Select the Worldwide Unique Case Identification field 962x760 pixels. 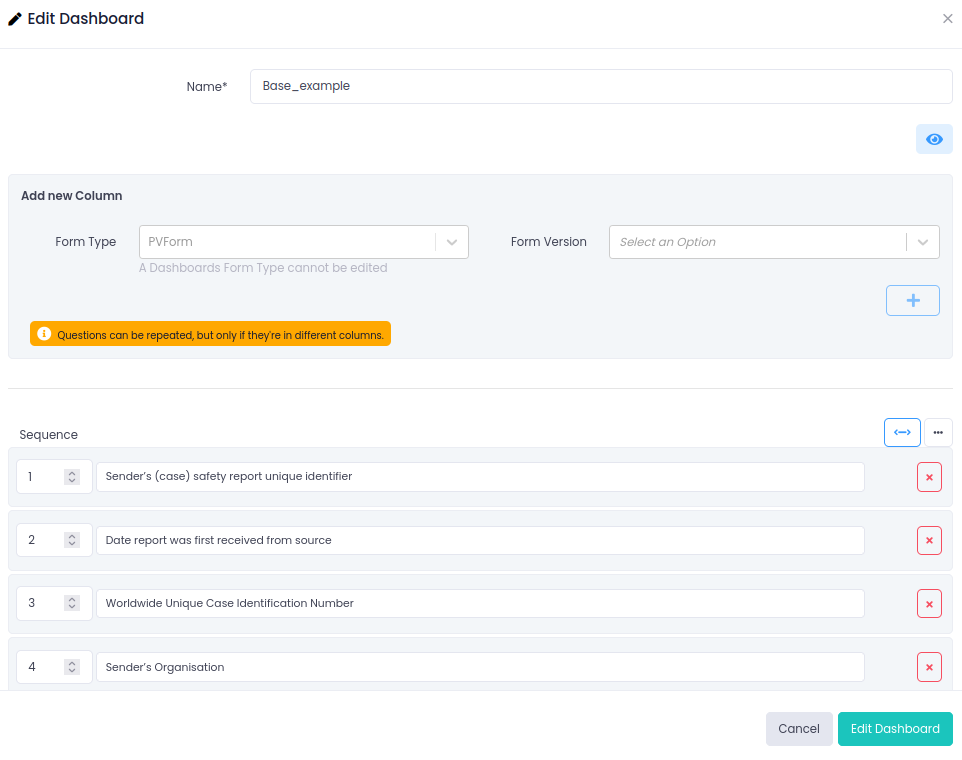(x=480, y=603)
